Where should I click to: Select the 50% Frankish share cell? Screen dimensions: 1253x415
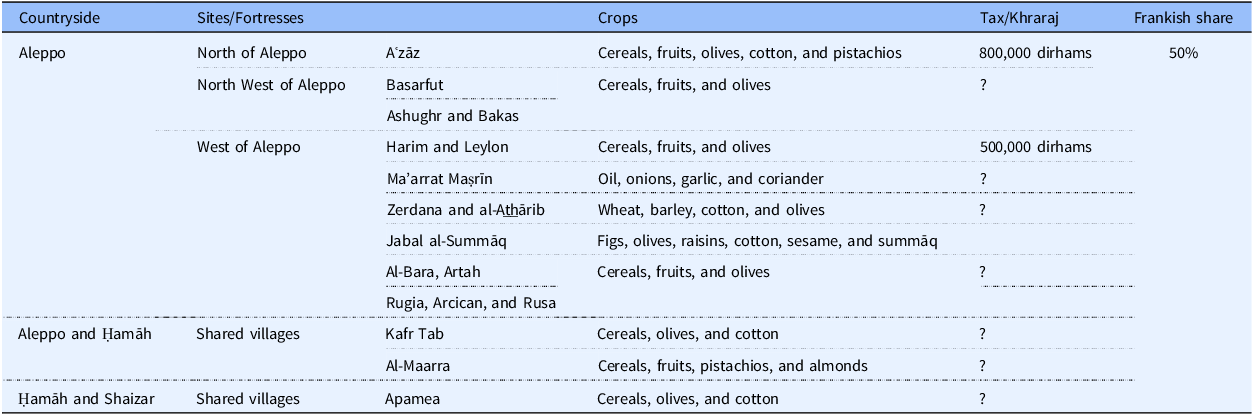pyautogui.click(x=1183, y=53)
